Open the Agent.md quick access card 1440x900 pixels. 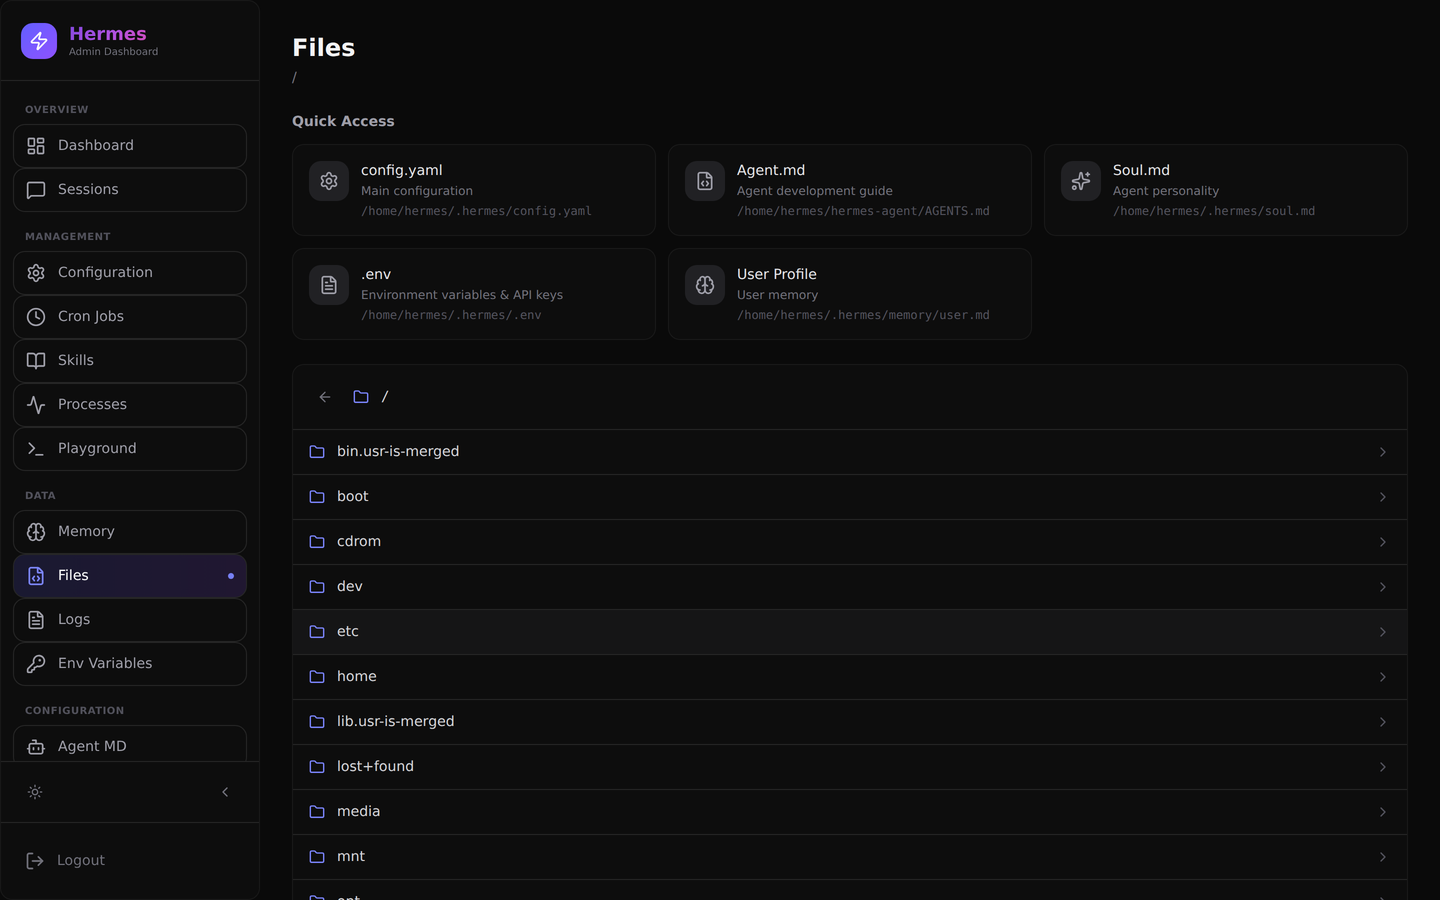point(850,190)
